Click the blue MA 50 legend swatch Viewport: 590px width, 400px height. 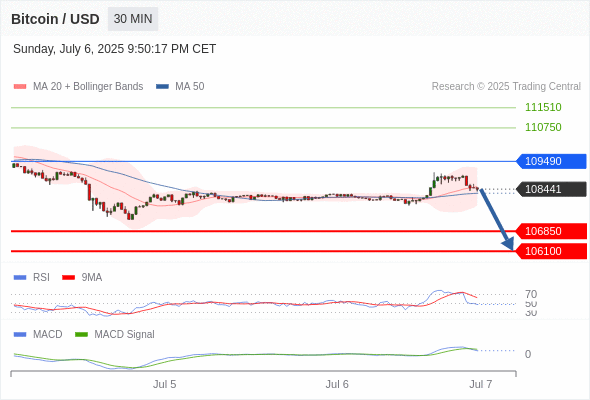tap(163, 87)
